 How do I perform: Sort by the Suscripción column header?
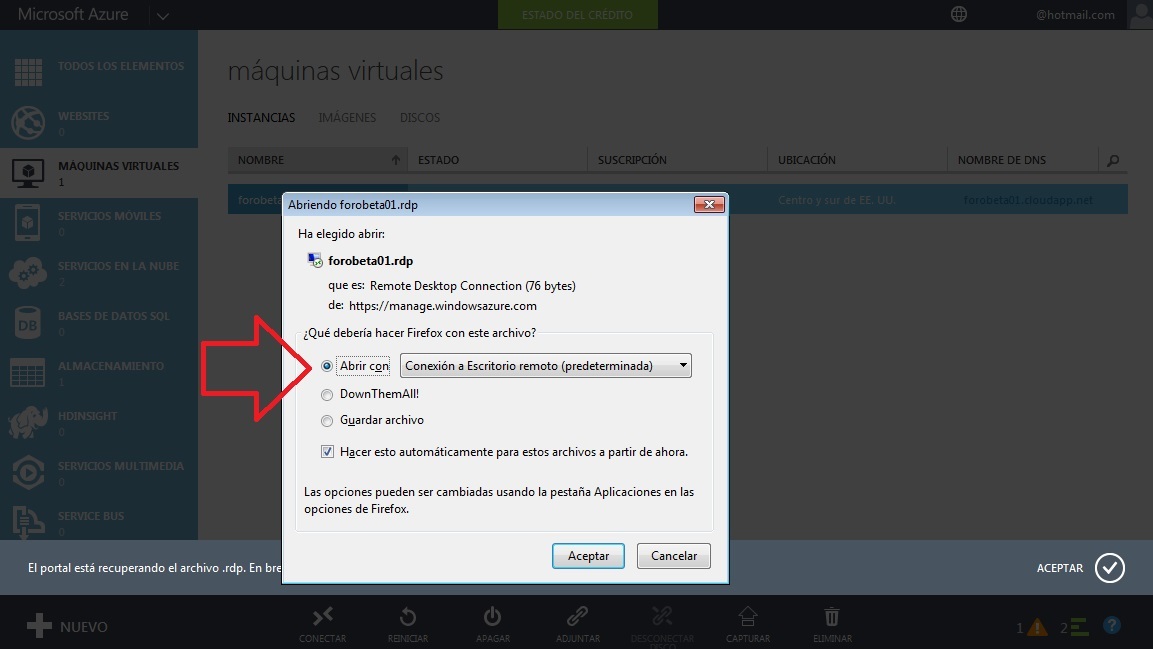[677, 159]
